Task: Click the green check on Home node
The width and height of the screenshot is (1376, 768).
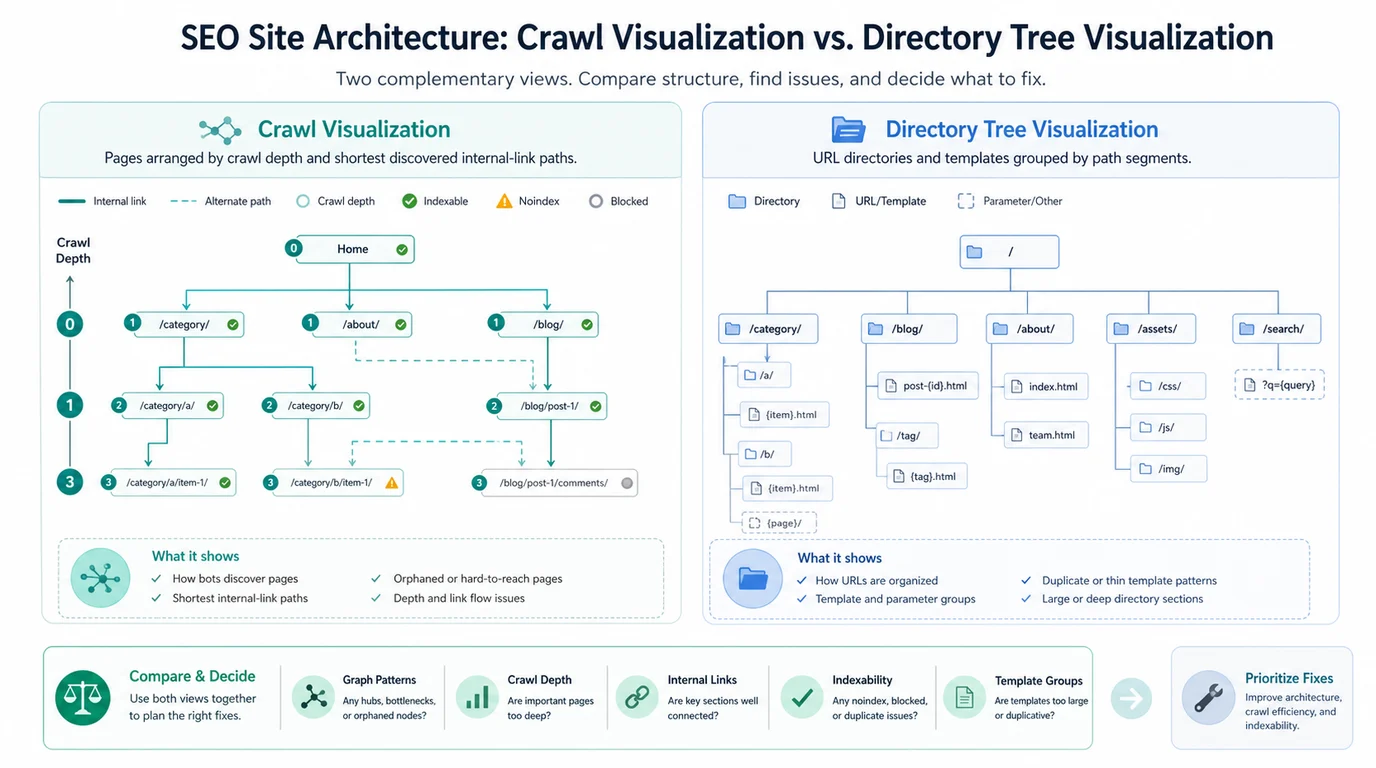Action: pyautogui.click(x=402, y=249)
